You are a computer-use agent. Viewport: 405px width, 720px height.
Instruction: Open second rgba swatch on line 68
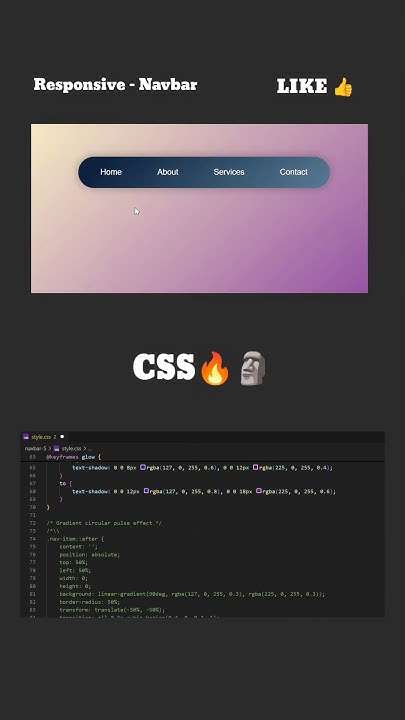pyautogui.click(x=259, y=491)
